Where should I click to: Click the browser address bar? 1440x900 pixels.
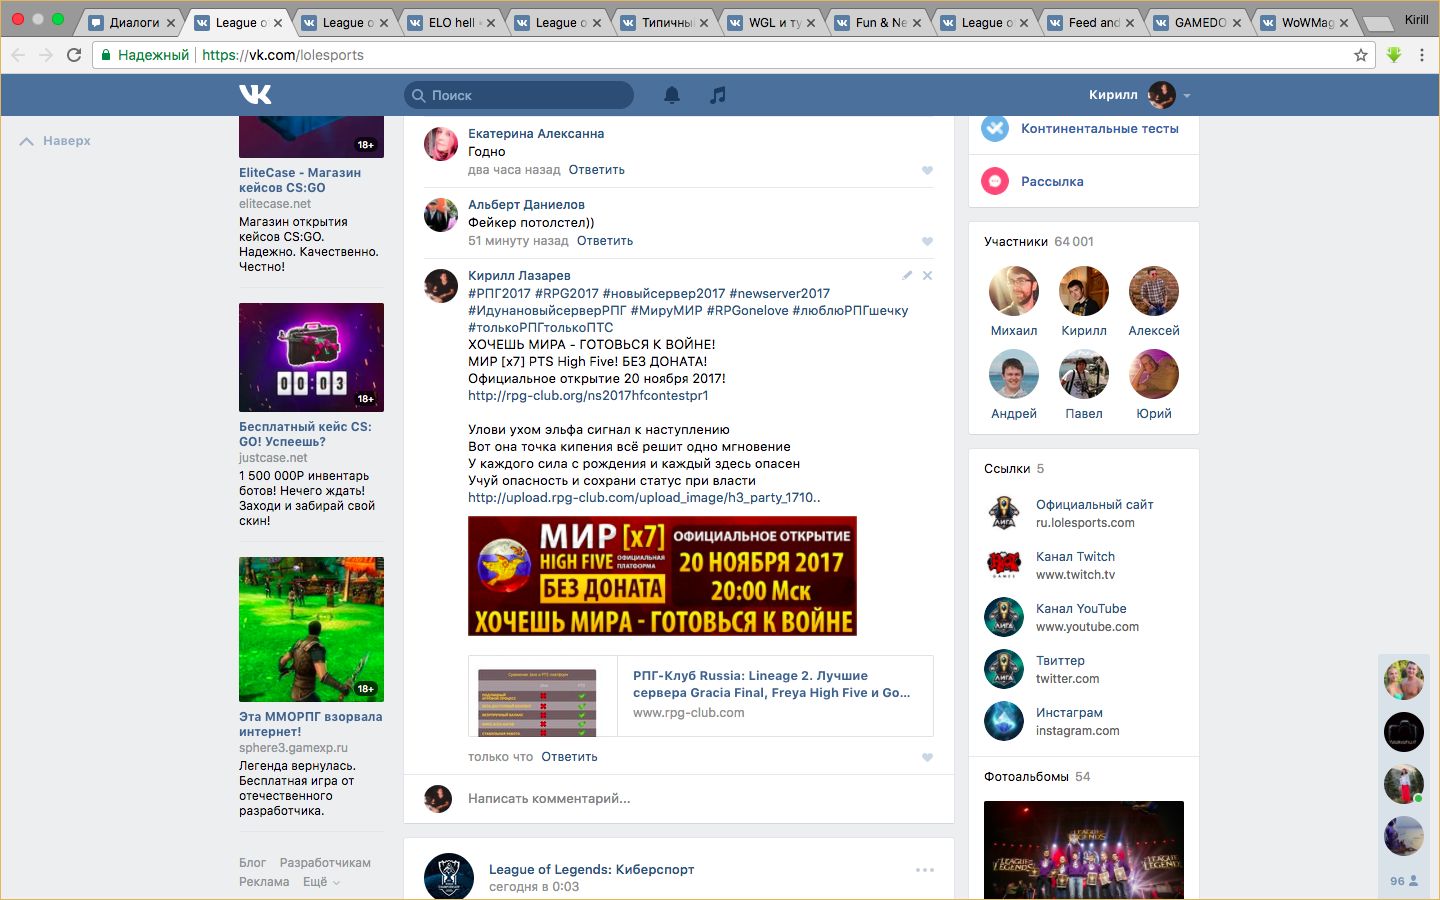[735, 55]
